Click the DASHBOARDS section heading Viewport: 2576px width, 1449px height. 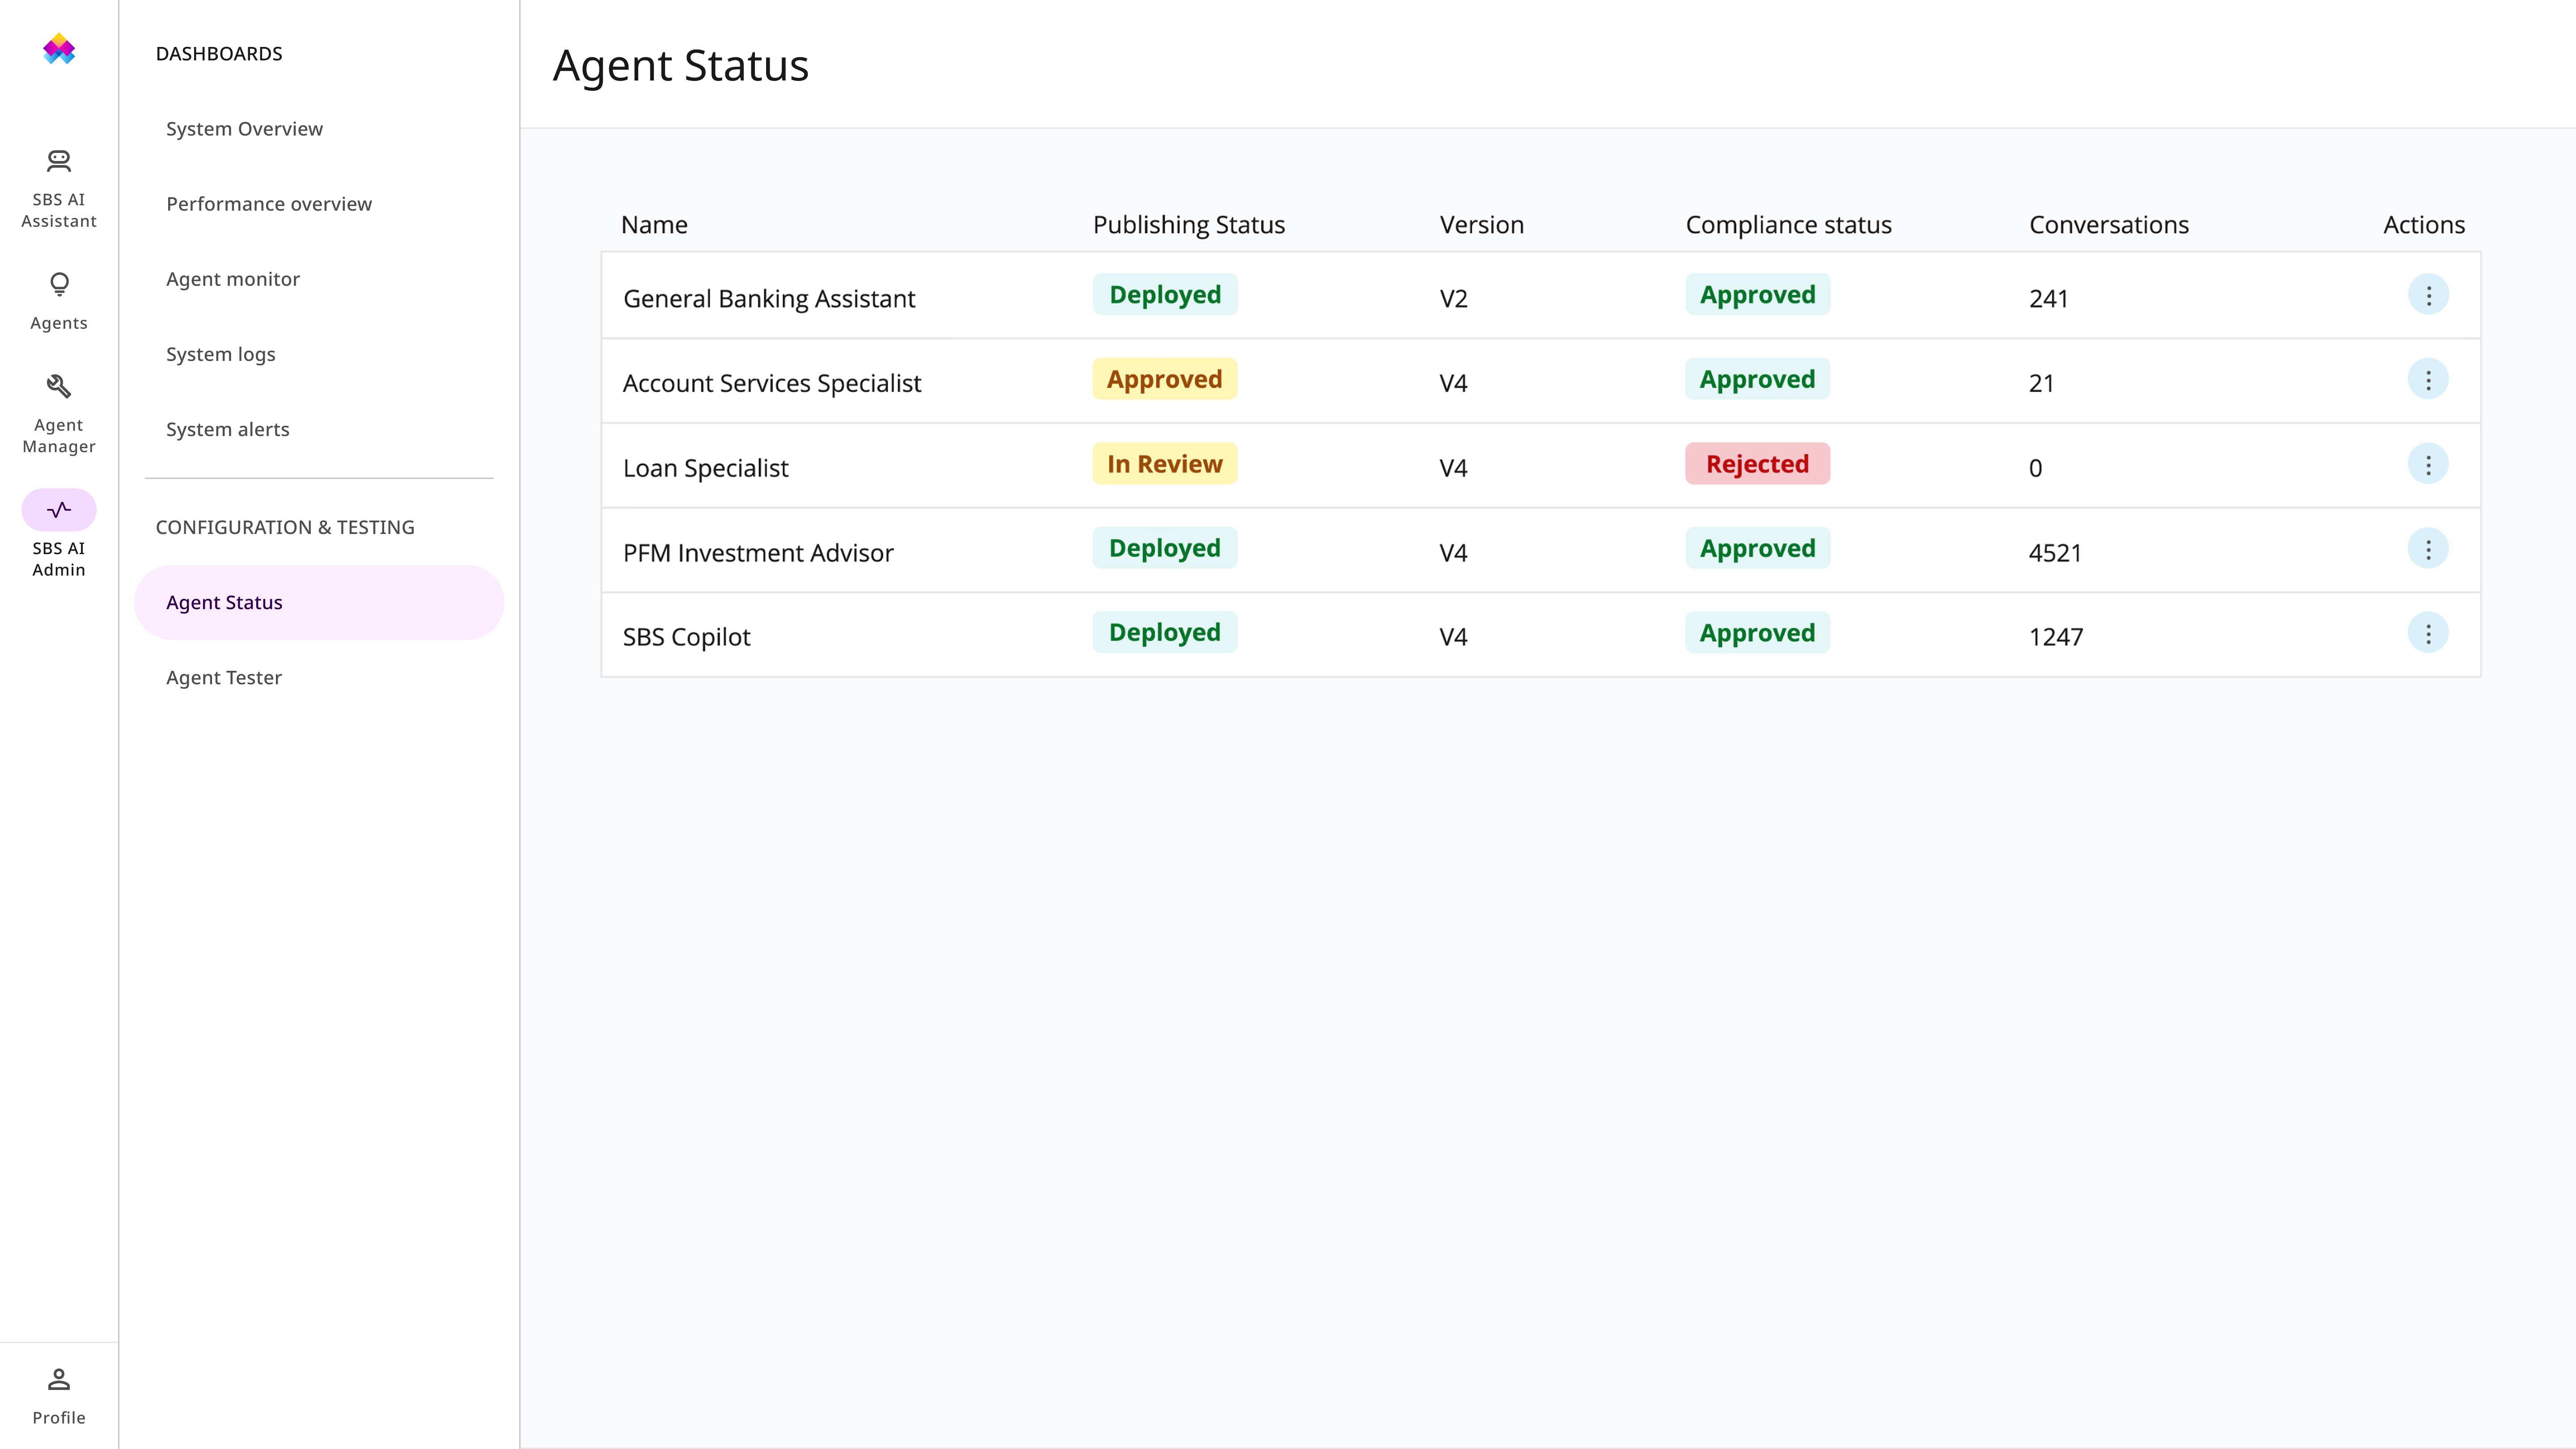click(x=219, y=54)
